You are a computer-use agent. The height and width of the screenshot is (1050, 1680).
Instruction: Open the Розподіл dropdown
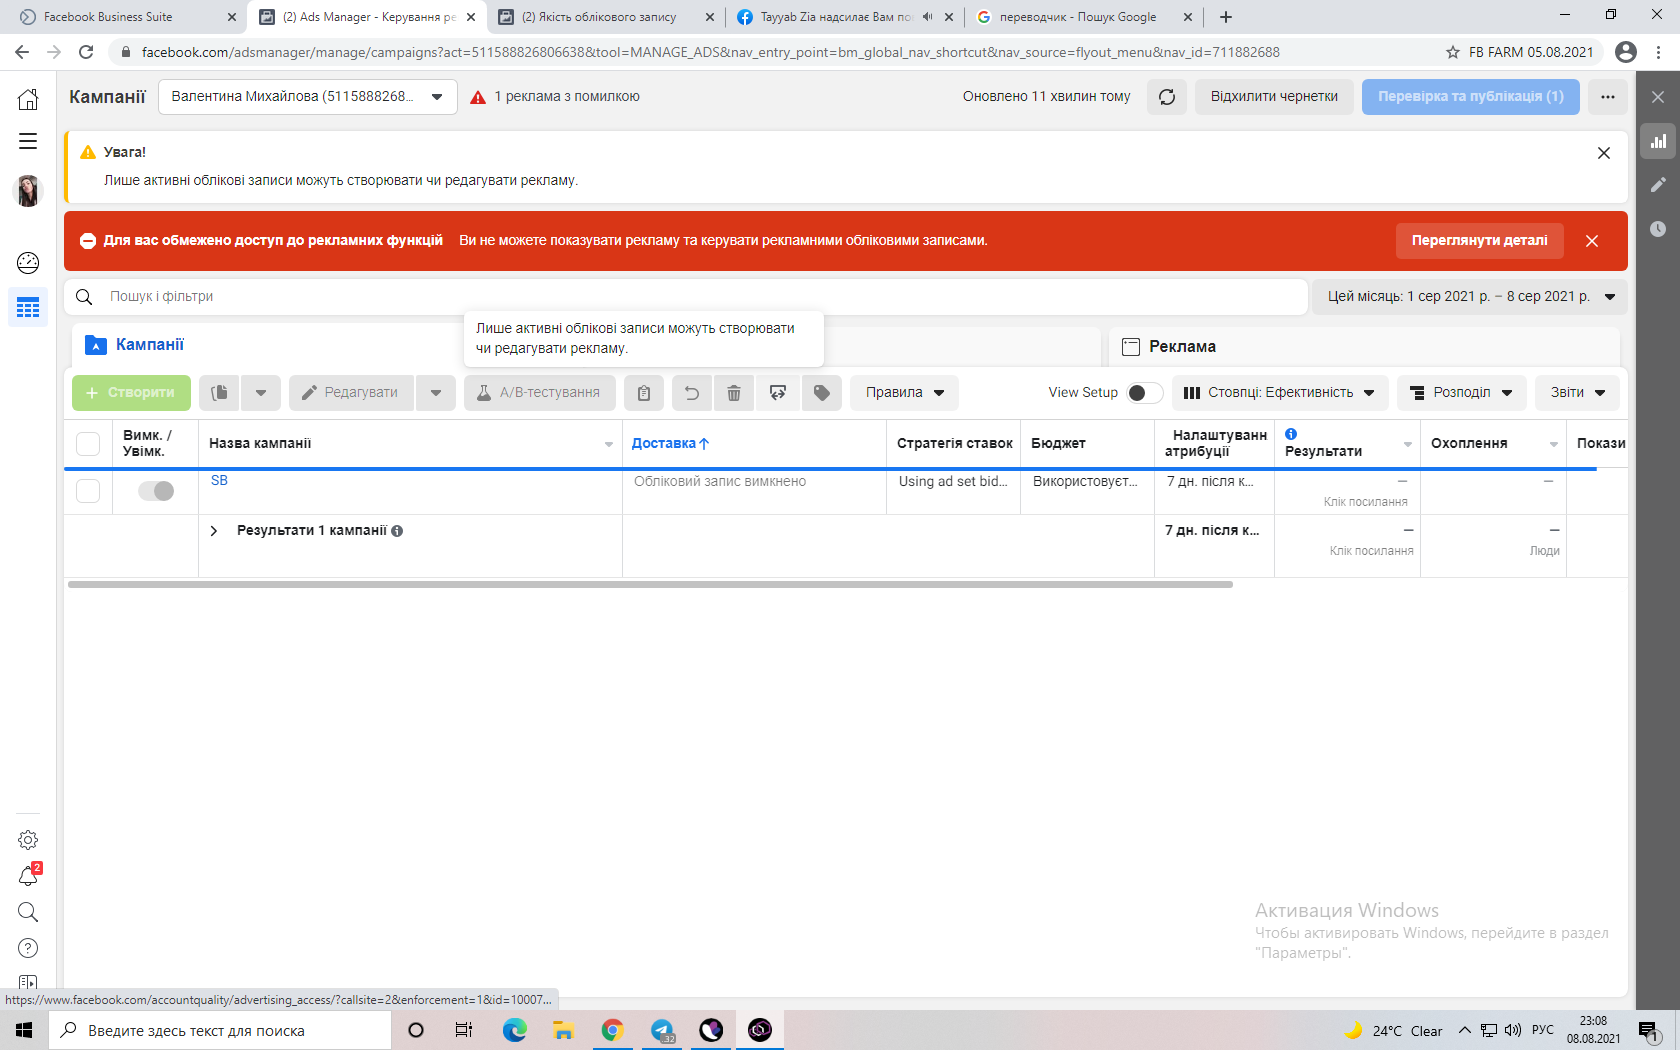coord(1462,393)
